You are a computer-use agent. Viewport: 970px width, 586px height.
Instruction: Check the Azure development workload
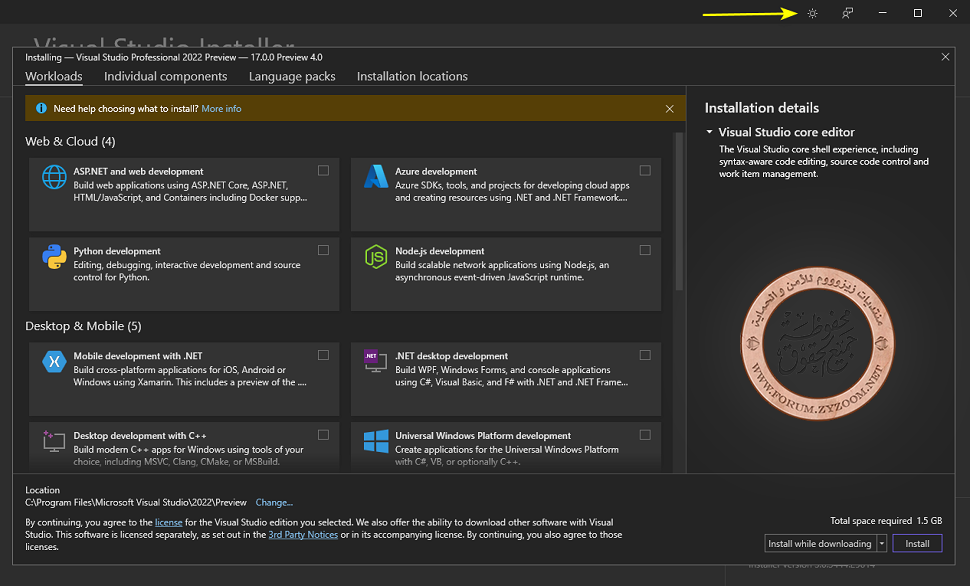(645, 170)
